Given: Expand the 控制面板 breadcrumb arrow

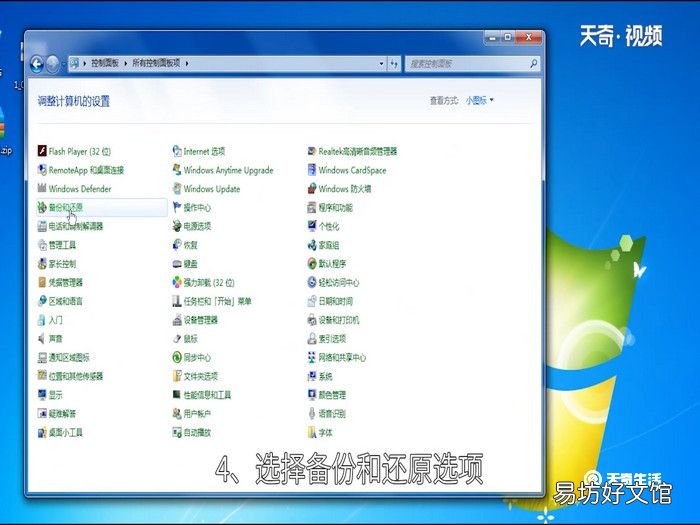Looking at the screenshot, I should [125, 63].
